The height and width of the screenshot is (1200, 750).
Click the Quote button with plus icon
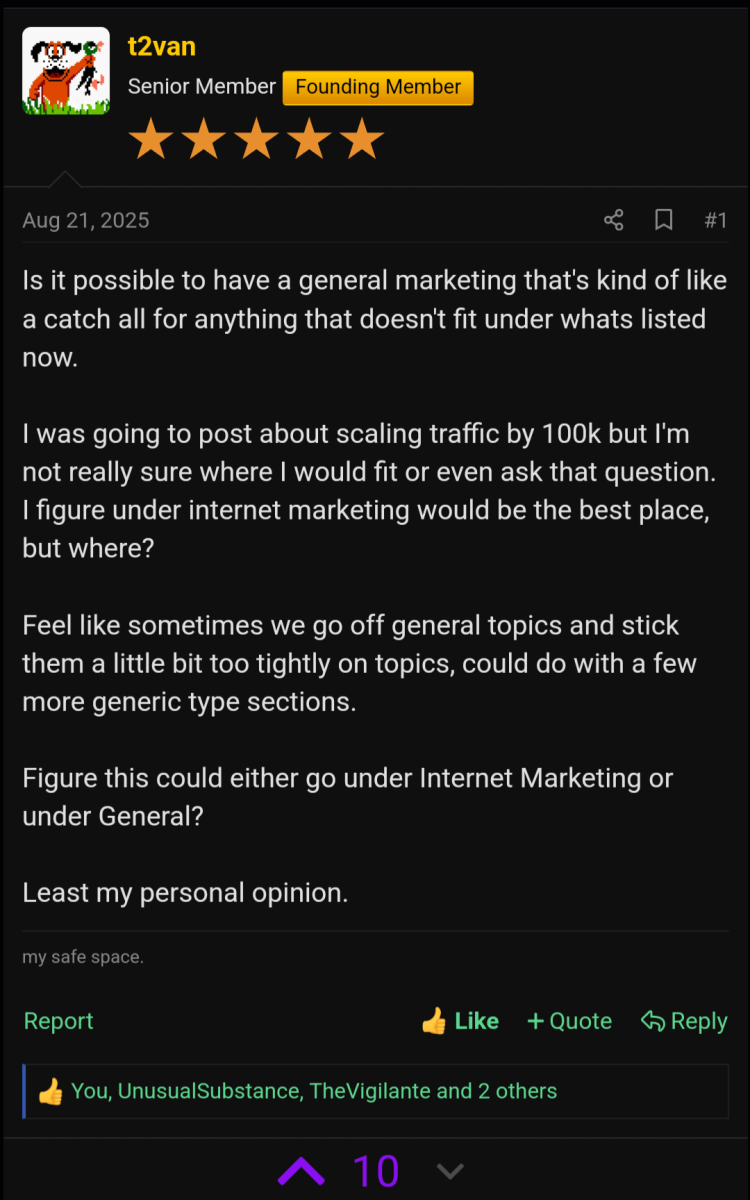569,1021
